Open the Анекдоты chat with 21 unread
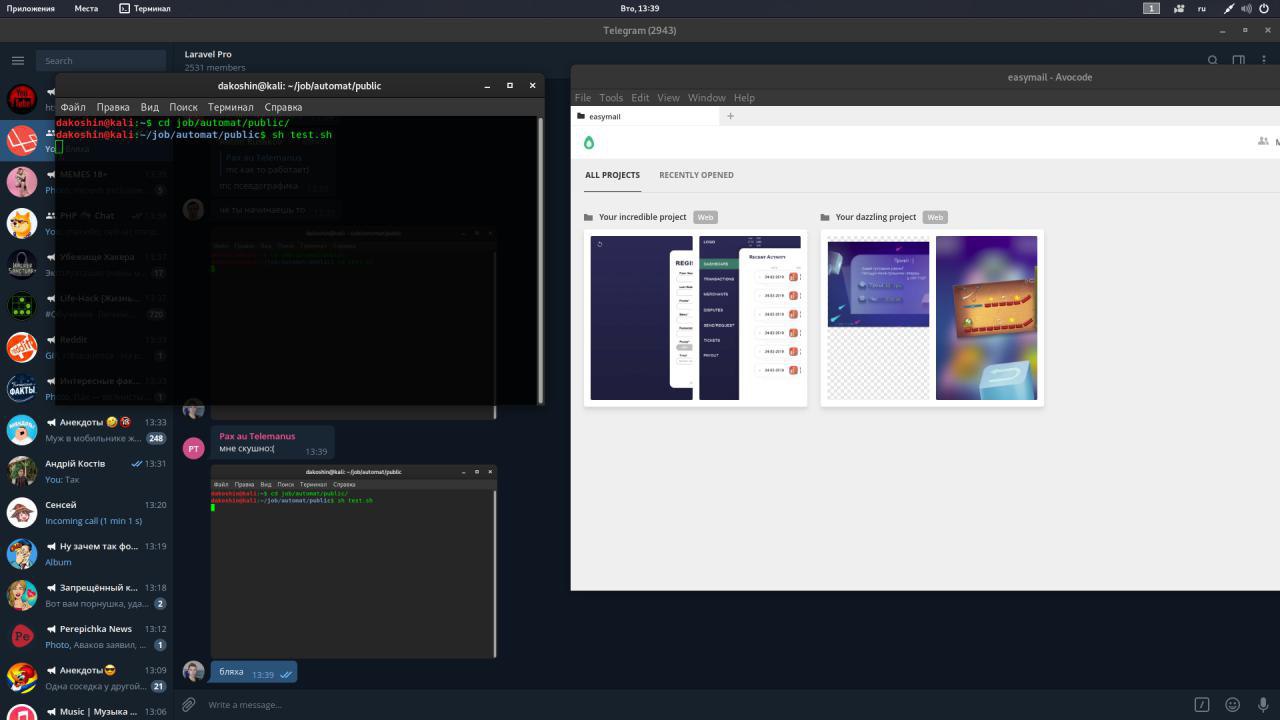1280x720 pixels. coord(86,678)
